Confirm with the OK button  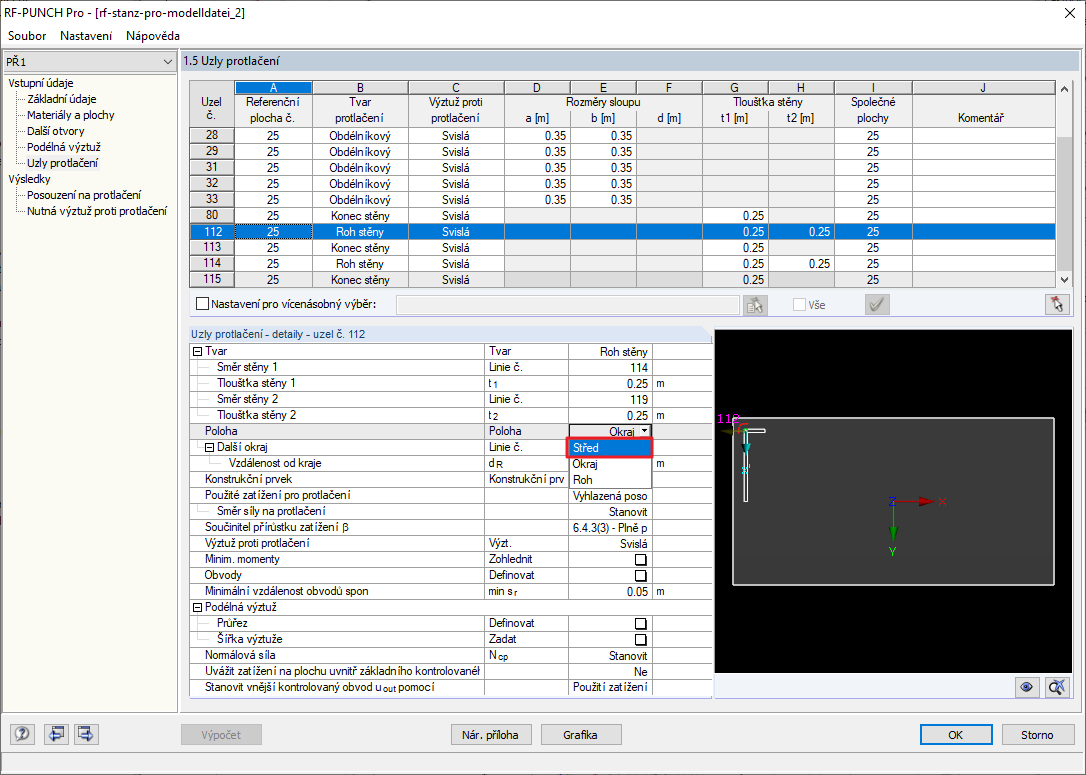[956, 735]
